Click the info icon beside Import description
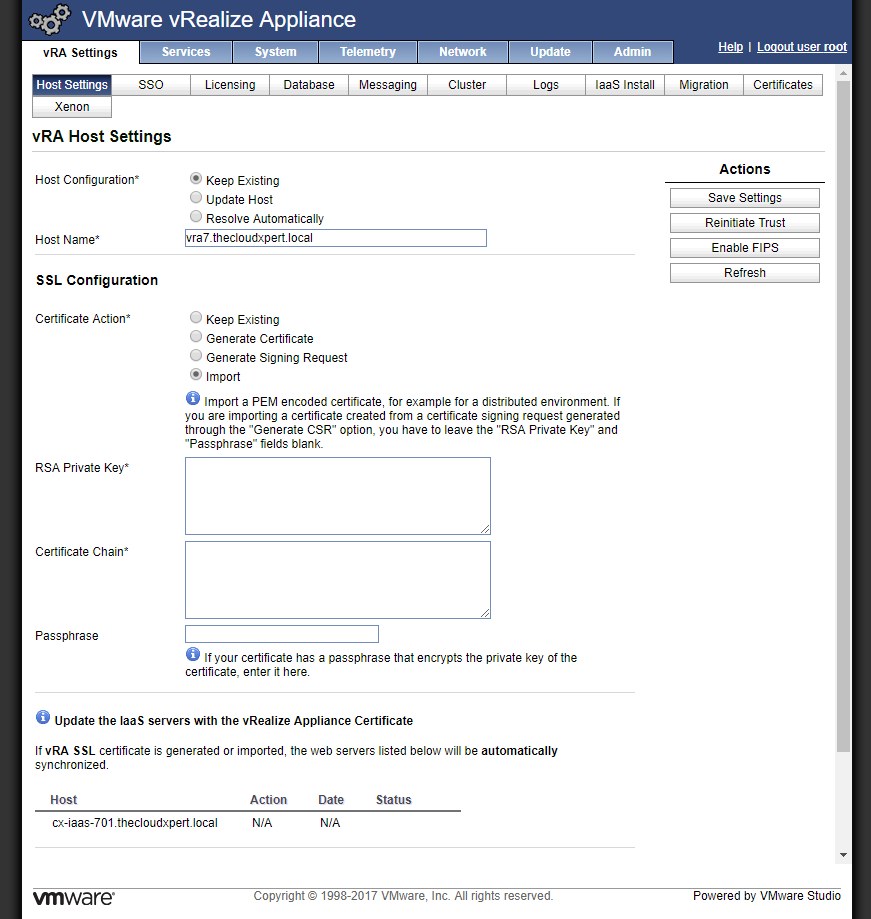 (193, 399)
